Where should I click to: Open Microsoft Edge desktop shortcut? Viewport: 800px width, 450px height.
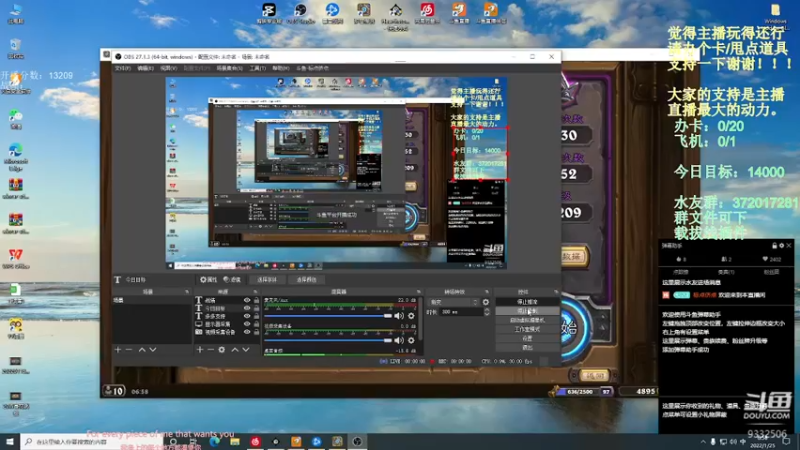[x=15, y=156]
